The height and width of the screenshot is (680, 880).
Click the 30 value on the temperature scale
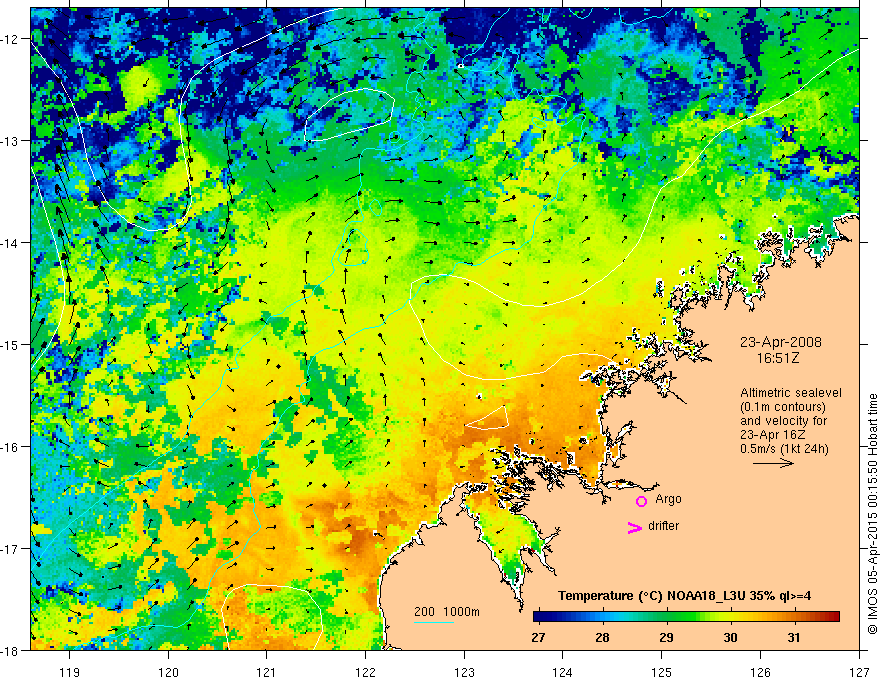click(x=730, y=637)
